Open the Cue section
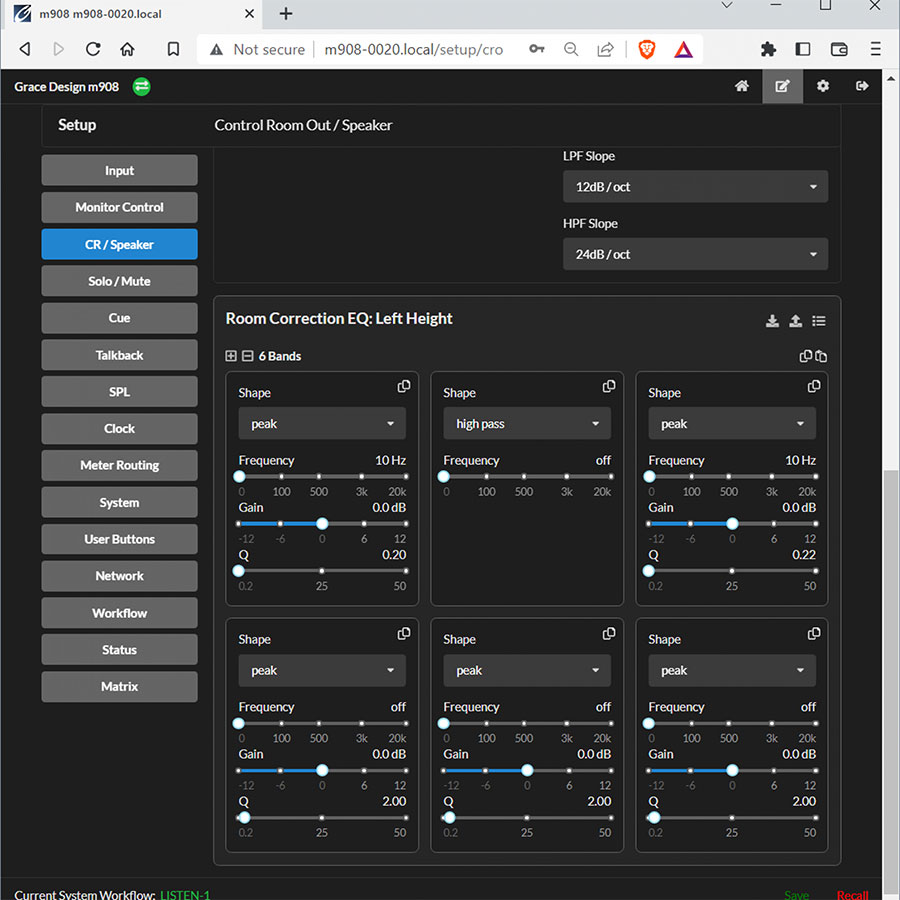Viewport: 900px width, 900px height. tap(119, 318)
